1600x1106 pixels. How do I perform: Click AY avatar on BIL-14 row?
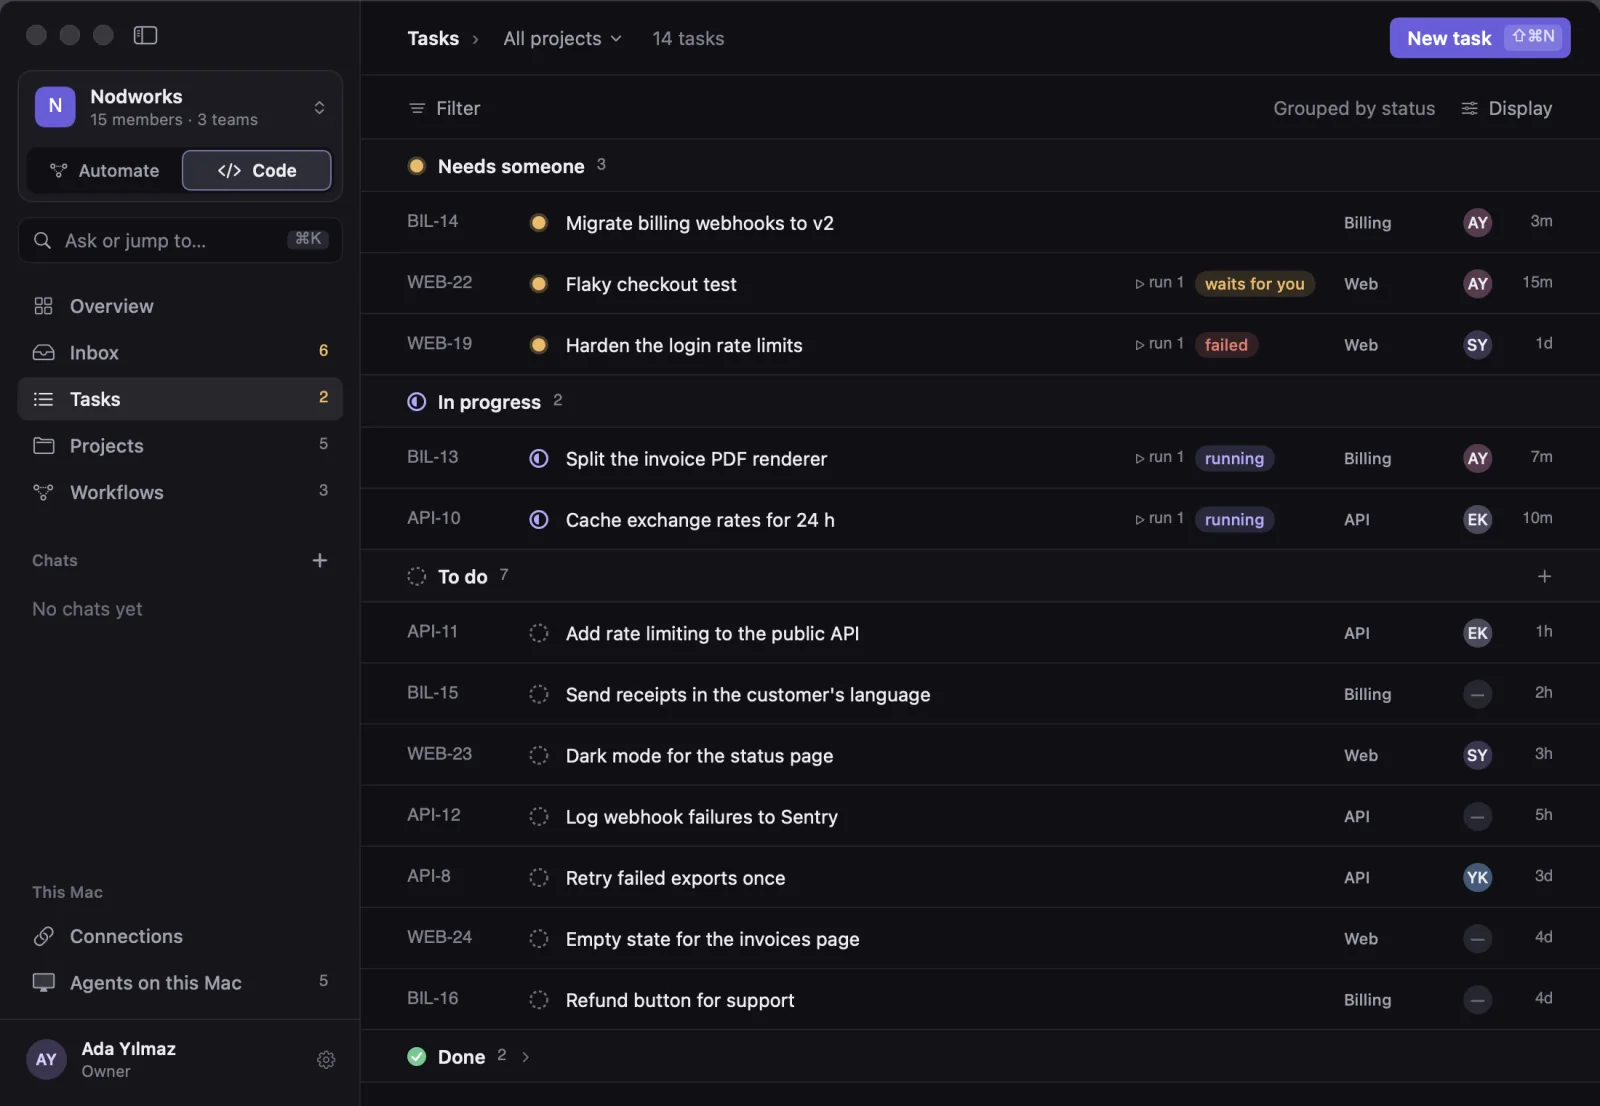[x=1477, y=222]
